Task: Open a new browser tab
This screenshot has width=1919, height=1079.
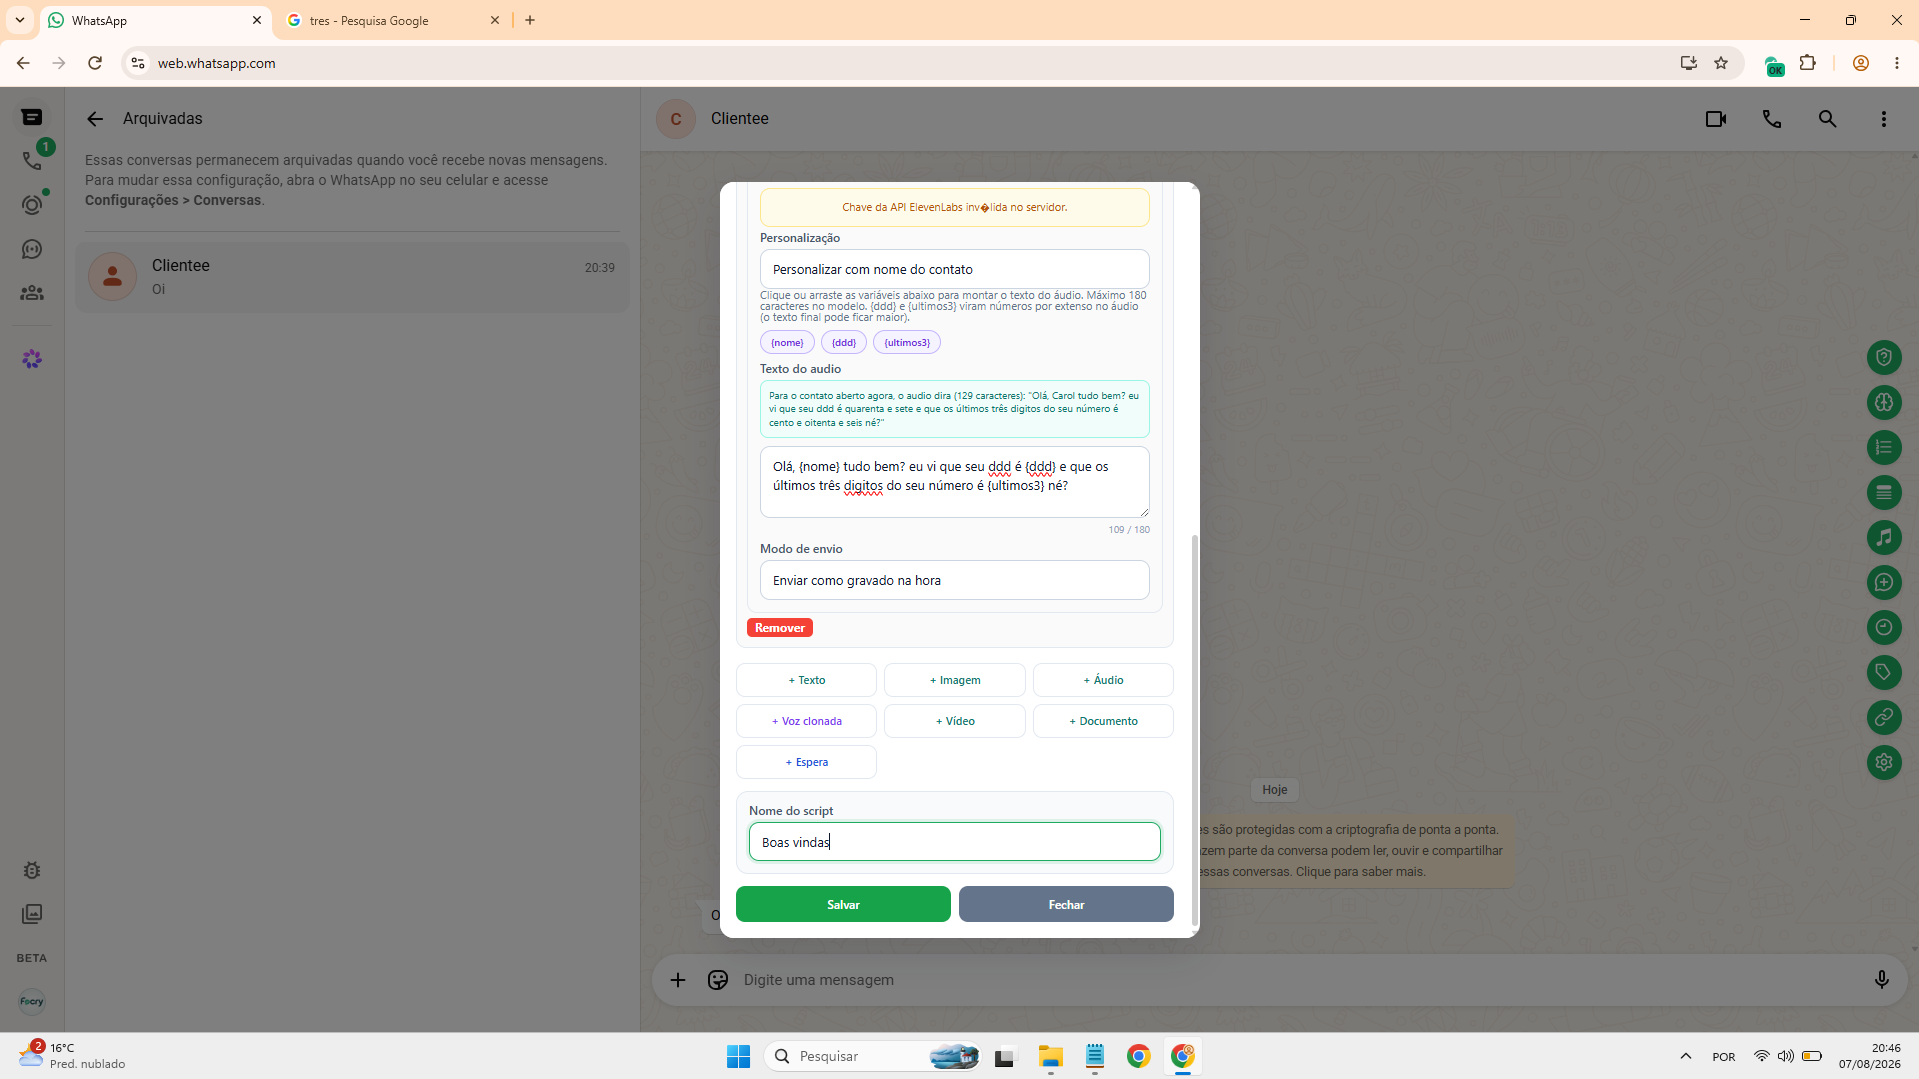Action: pos(530,20)
